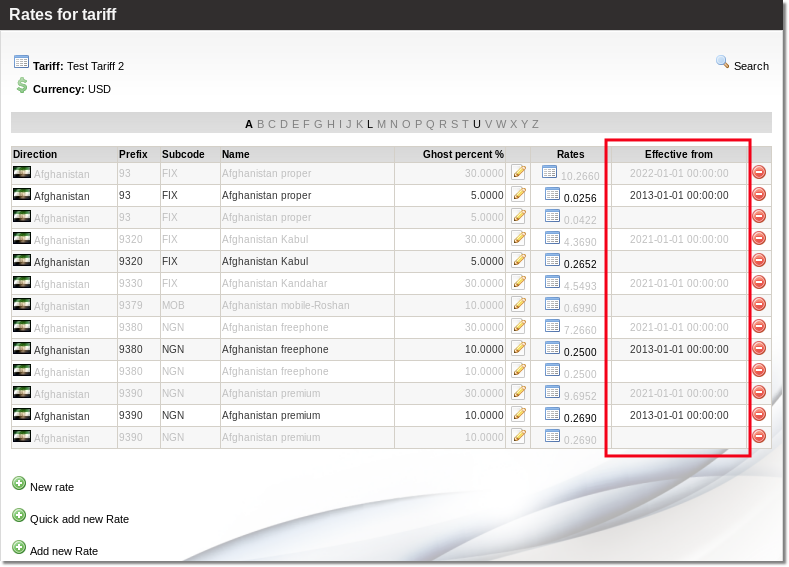Click the Effective from column header
Screen dimensions: 789x567
(x=678, y=154)
